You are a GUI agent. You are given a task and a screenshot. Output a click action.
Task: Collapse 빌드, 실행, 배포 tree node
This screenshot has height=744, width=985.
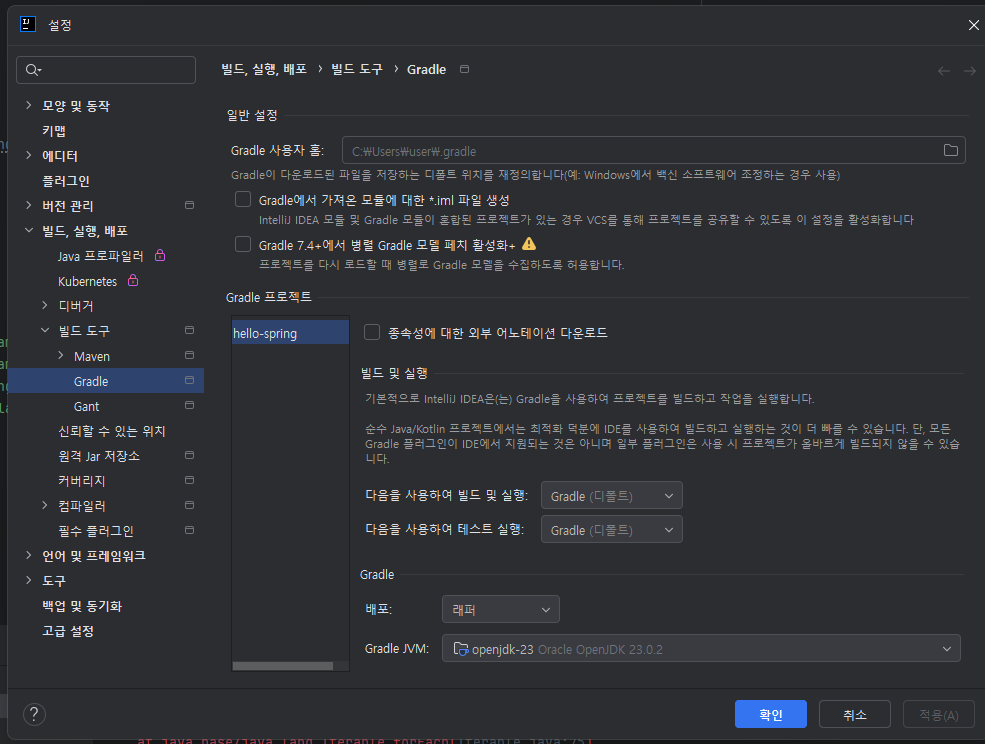(28, 230)
